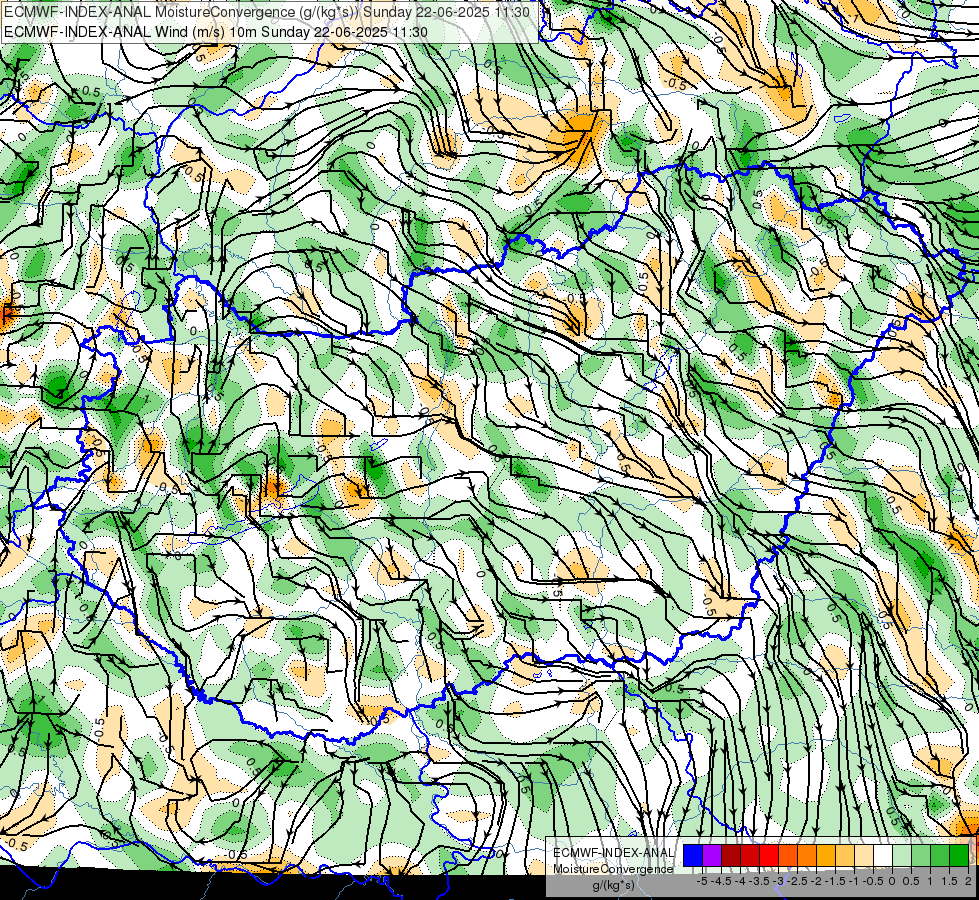Click the -1.5 legend scale value
Screen dimensions: 979x900
pyautogui.click(x=835, y=881)
